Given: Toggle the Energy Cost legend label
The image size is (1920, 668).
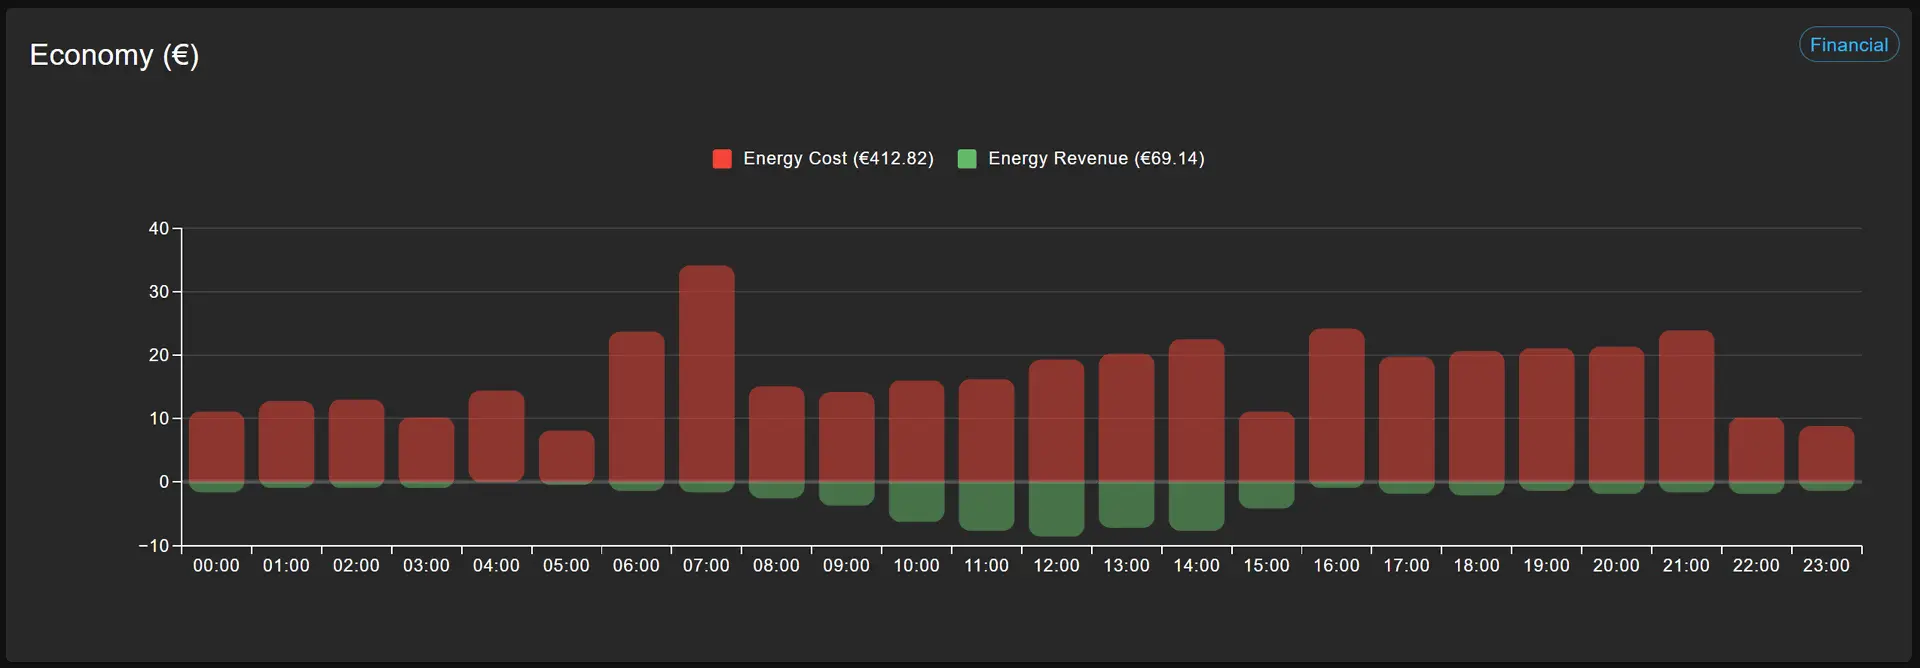Looking at the screenshot, I should tap(838, 159).
